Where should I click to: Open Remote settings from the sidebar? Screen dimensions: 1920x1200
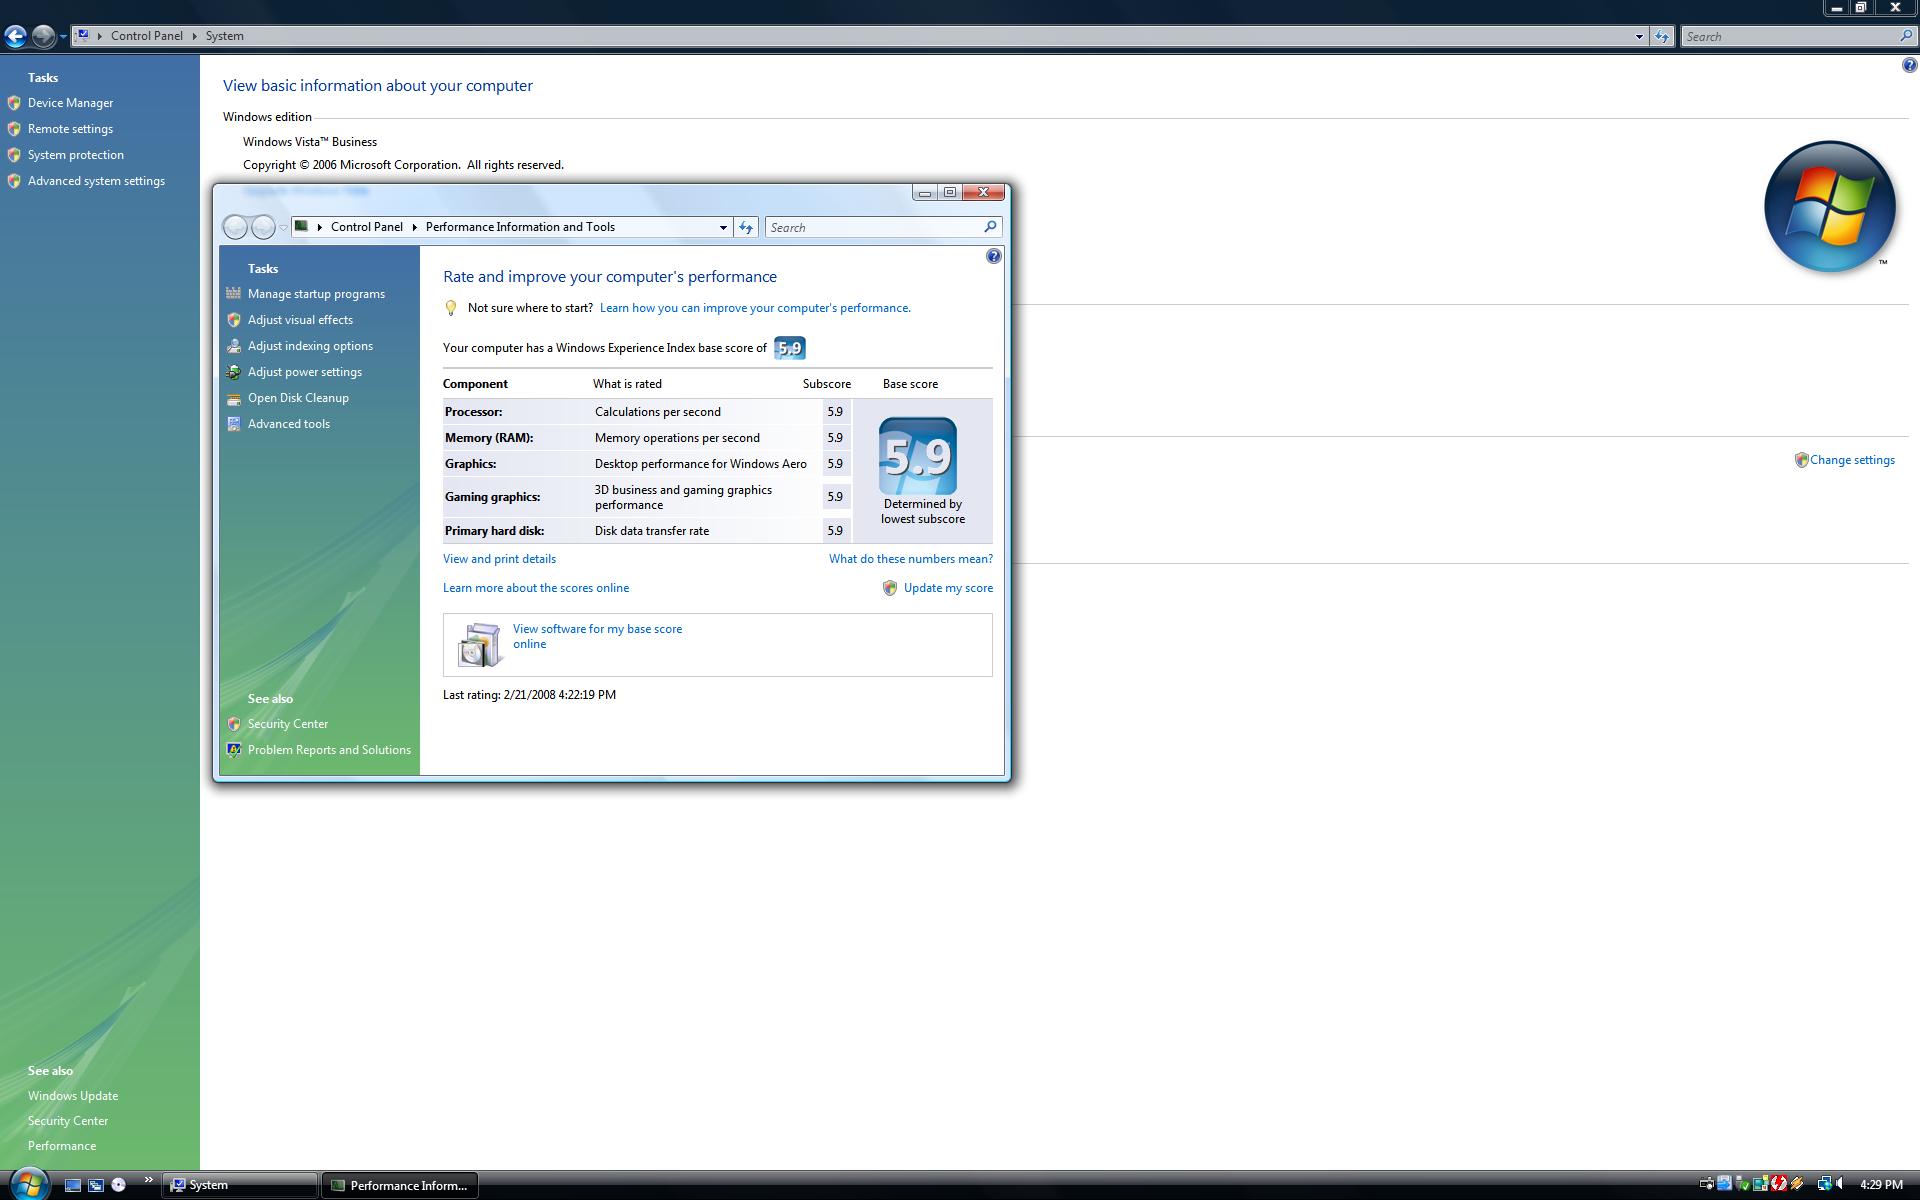click(70, 129)
